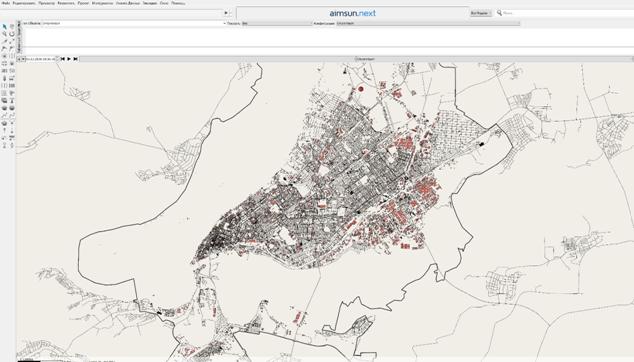Select the rotate view tool
The width and height of the screenshot is (634, 362).
12,34
